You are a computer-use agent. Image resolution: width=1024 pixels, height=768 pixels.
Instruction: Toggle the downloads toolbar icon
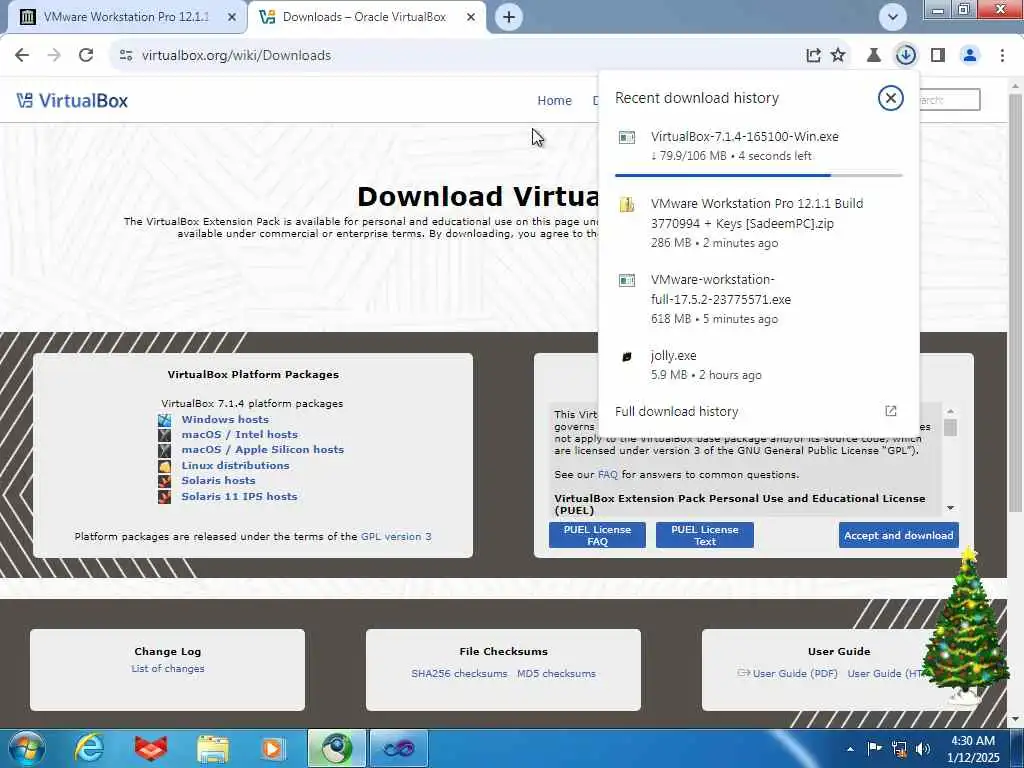[x=906, y=56]
